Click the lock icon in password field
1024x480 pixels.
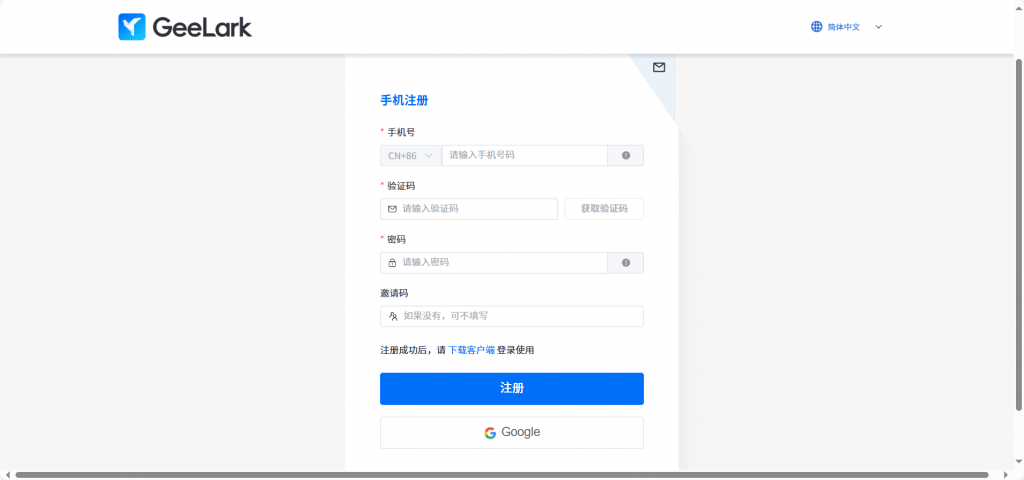(392, 263)
